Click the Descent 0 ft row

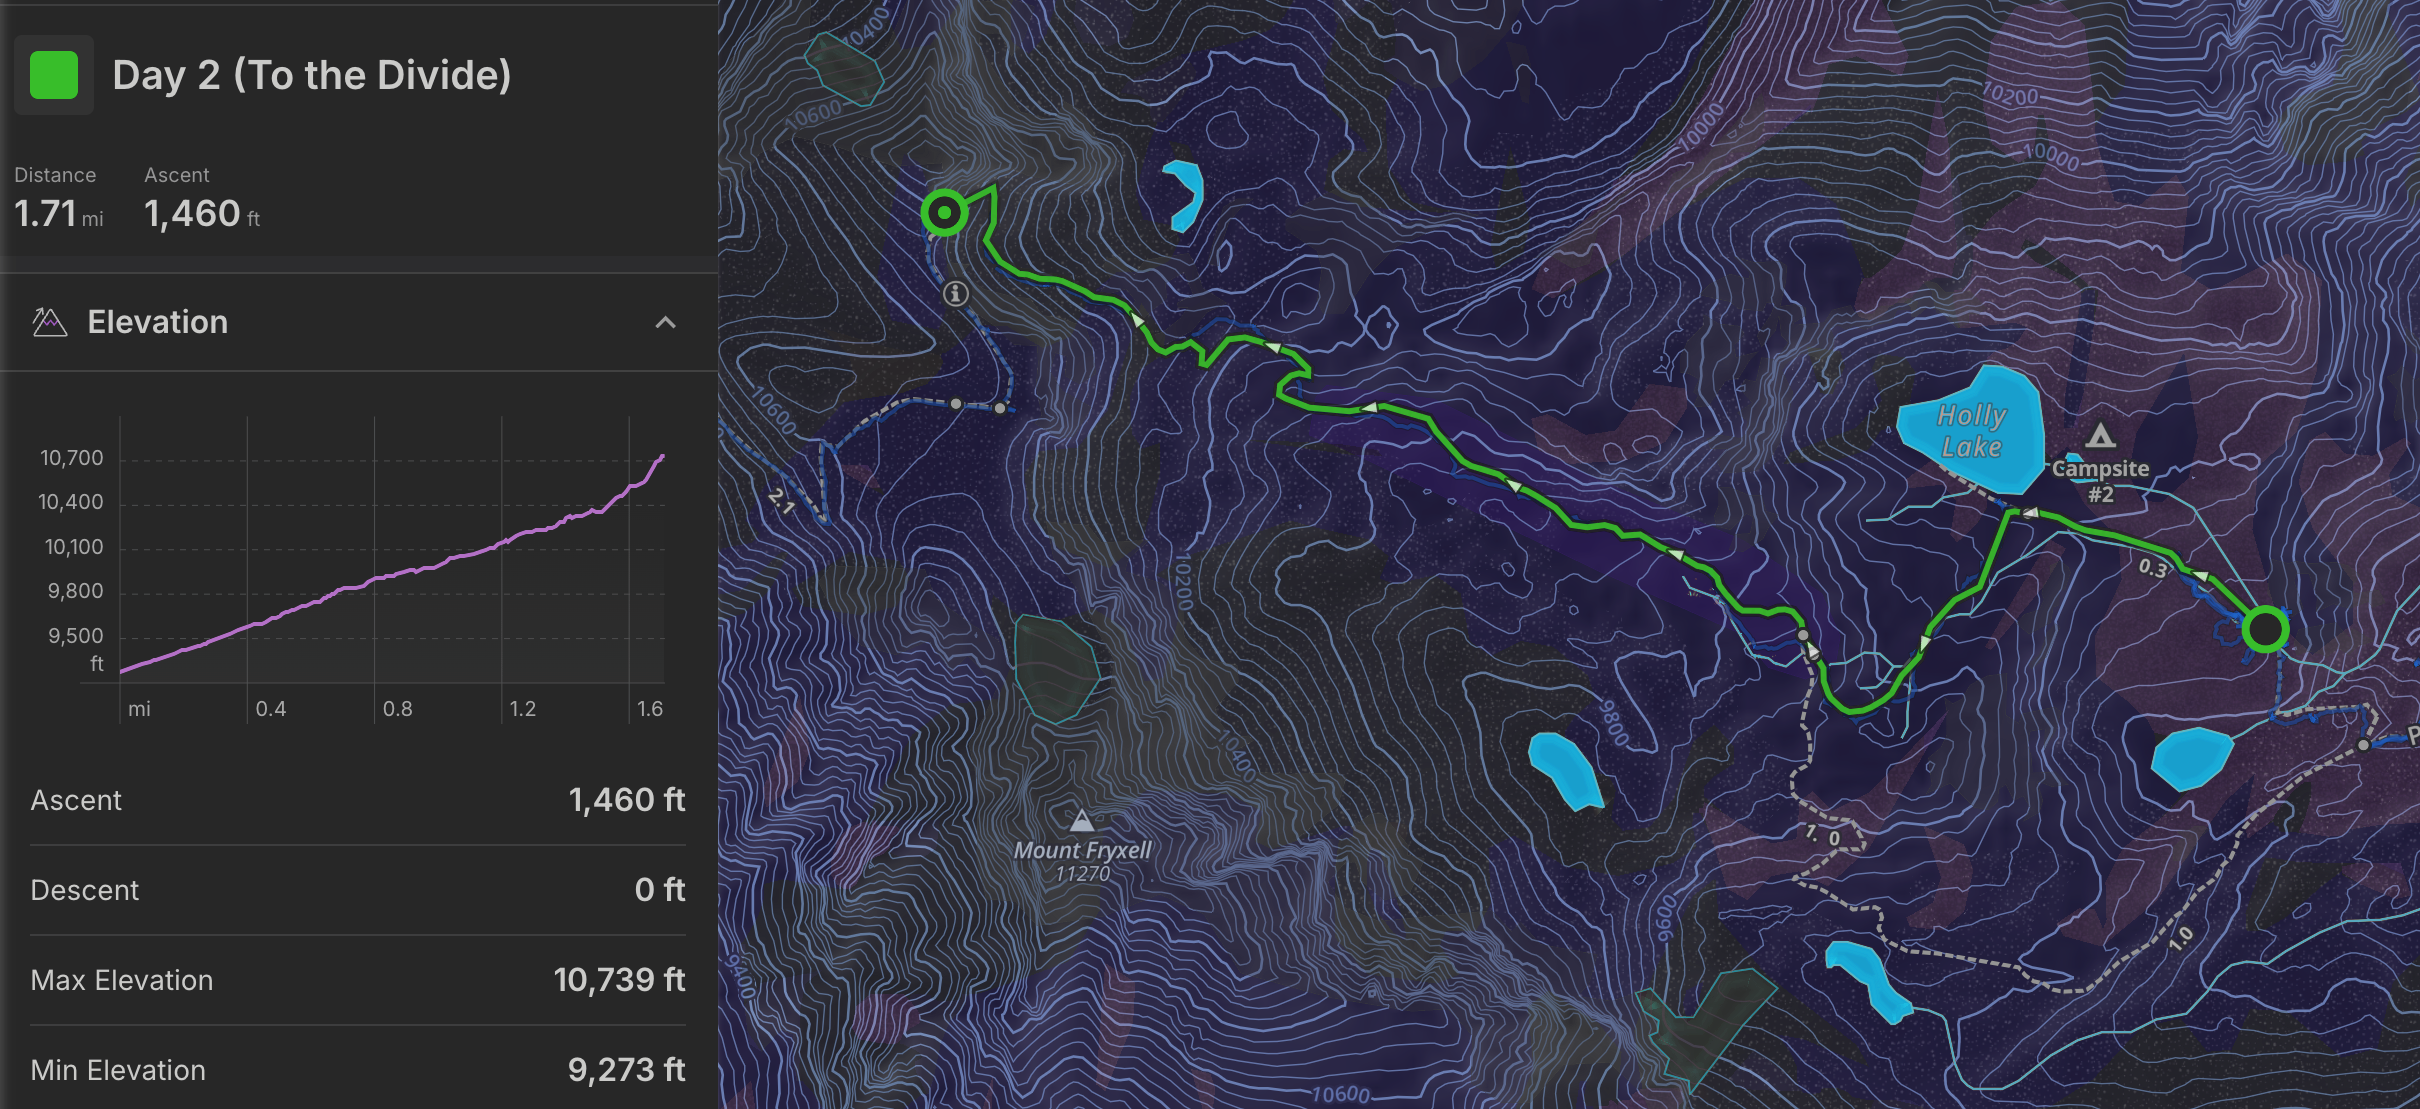[x=357, y=890]
